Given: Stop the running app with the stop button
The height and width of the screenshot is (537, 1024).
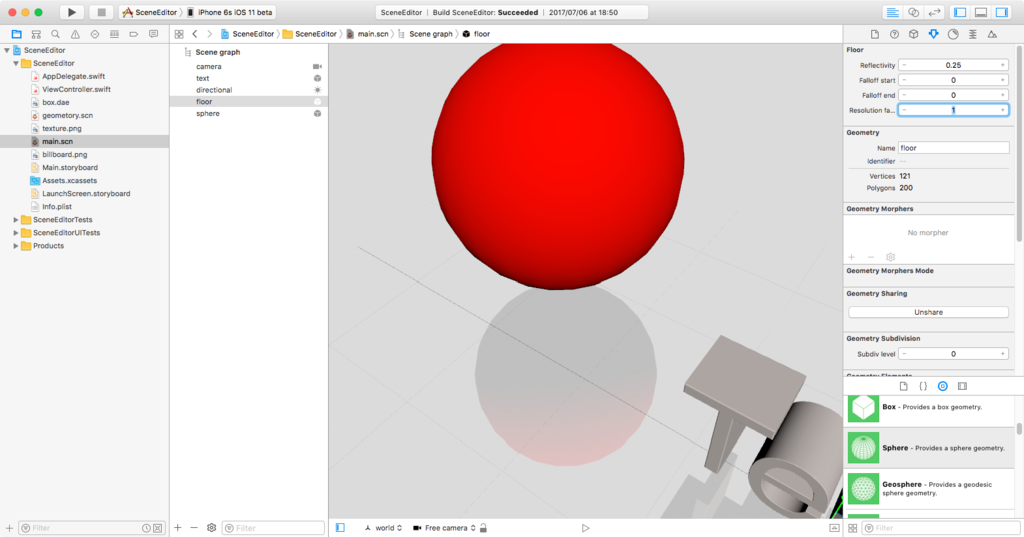Looking at the screenshot, I should (x=101, y=12).
